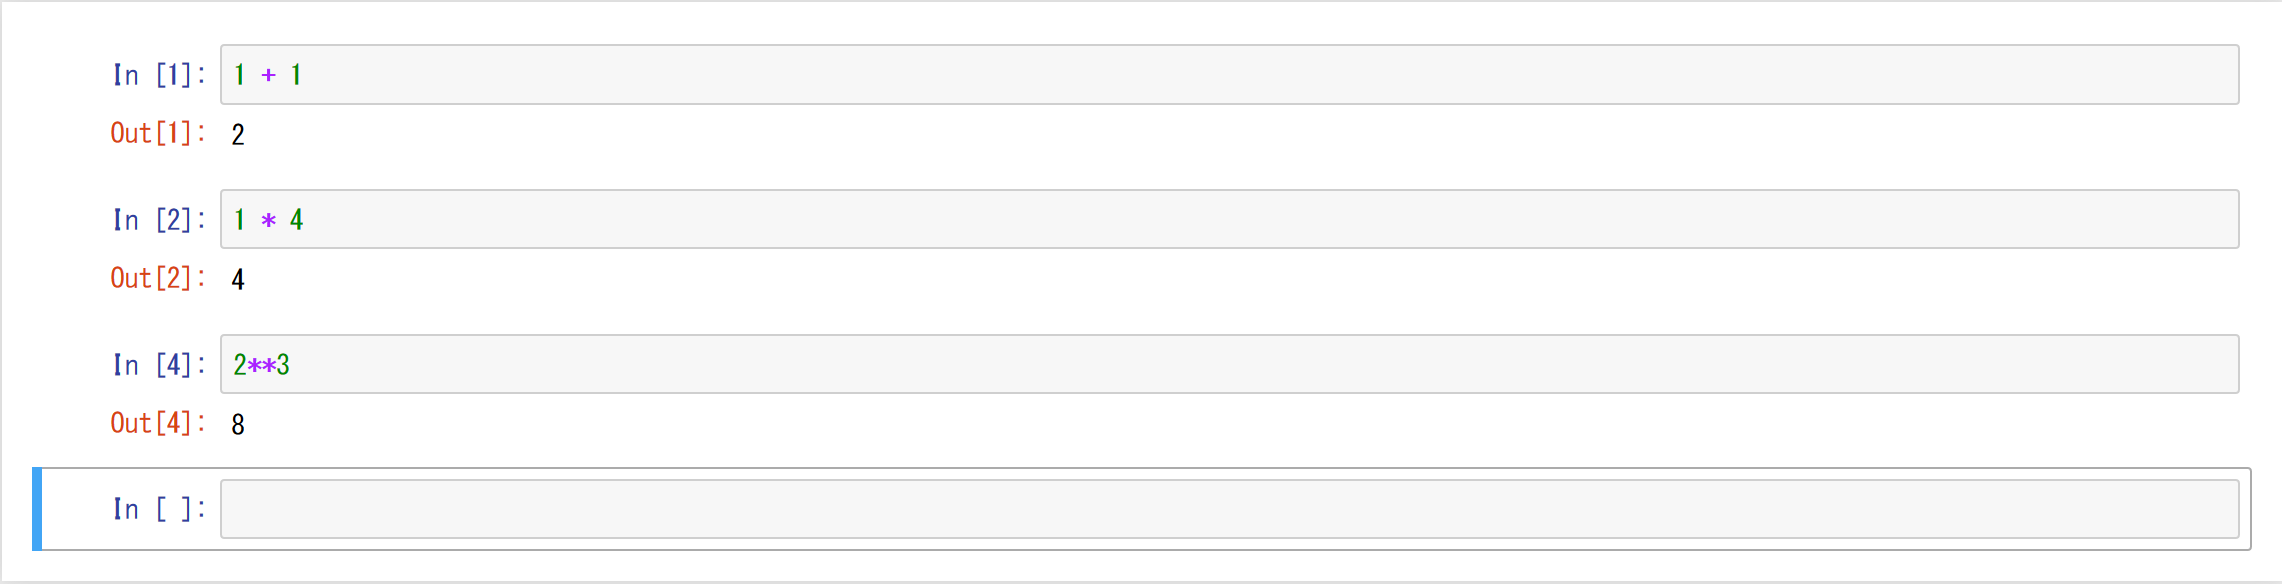
Task: Select the cell containing 1 + 1
Action: 1228,75
